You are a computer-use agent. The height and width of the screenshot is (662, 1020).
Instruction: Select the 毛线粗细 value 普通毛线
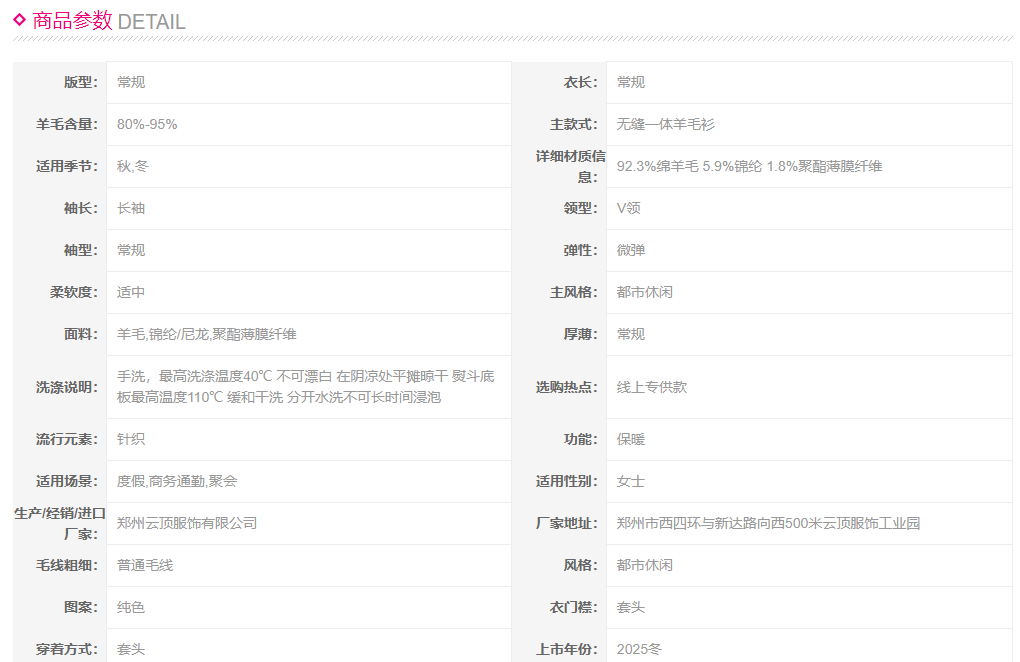click(x=145, y=565)
